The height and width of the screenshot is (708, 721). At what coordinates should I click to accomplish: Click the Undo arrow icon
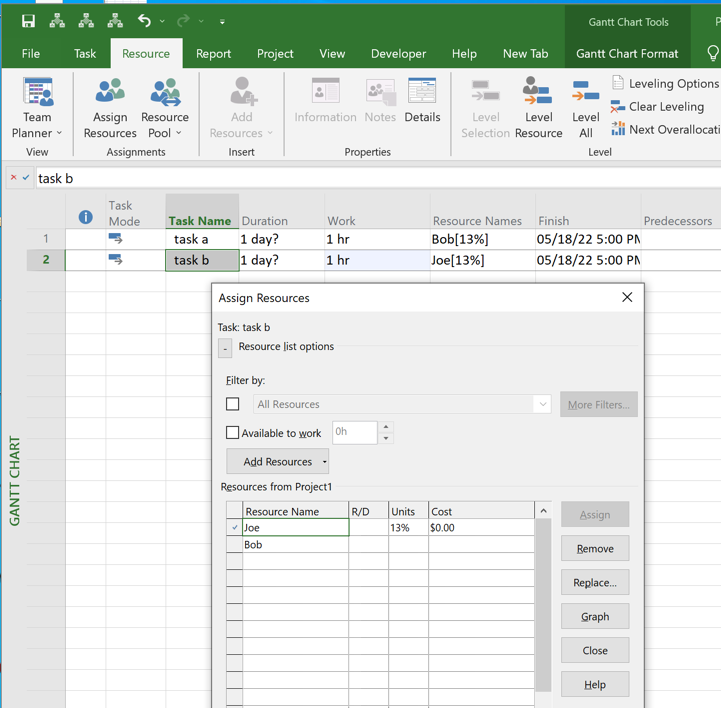tap(144, 21)
